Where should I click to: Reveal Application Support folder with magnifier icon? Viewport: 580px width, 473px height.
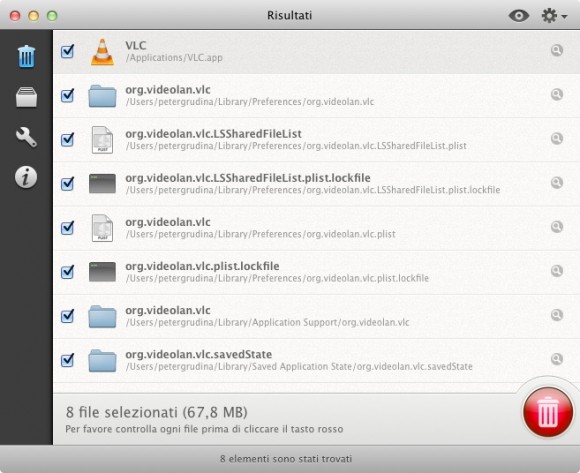pyautogui.click(x=557, y=315)
